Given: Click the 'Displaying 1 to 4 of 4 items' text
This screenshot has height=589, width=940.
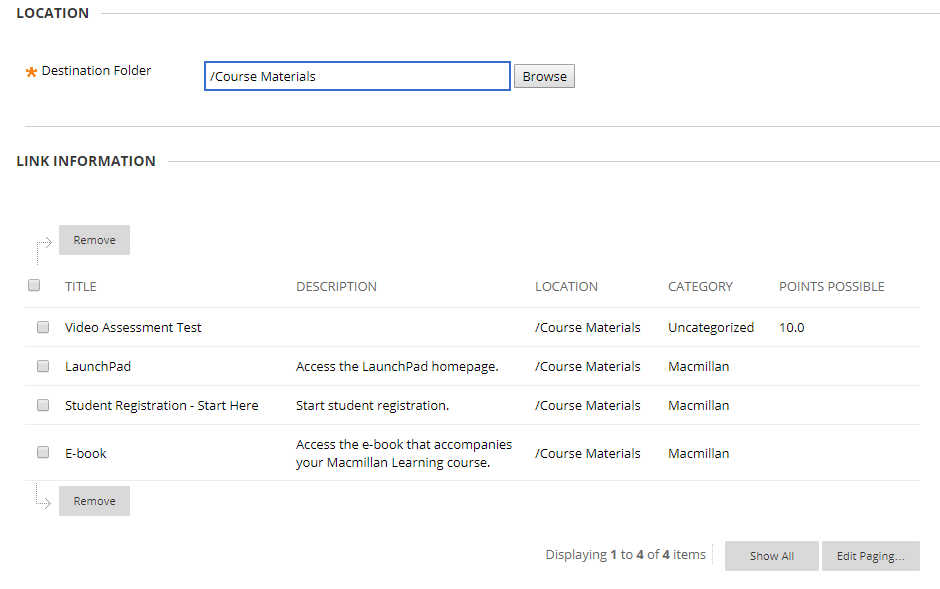Looking at the screenshot, I should (626, 555).
